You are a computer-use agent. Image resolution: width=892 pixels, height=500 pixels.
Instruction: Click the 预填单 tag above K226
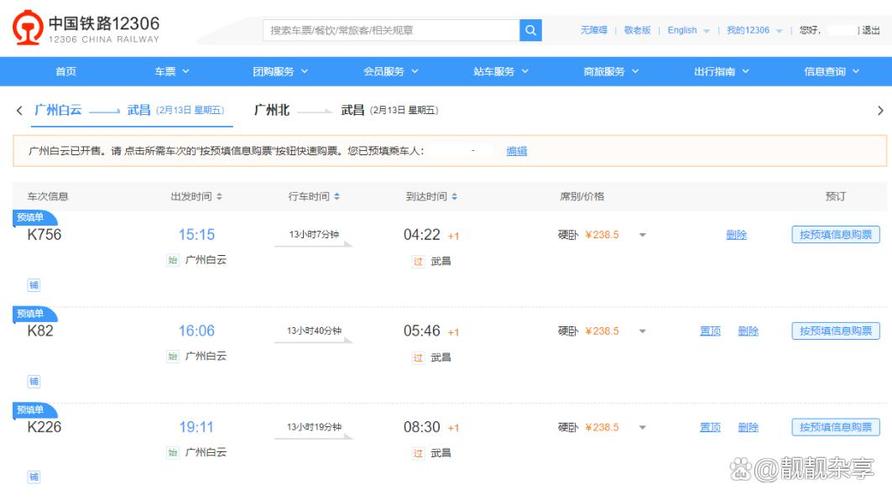34,410
